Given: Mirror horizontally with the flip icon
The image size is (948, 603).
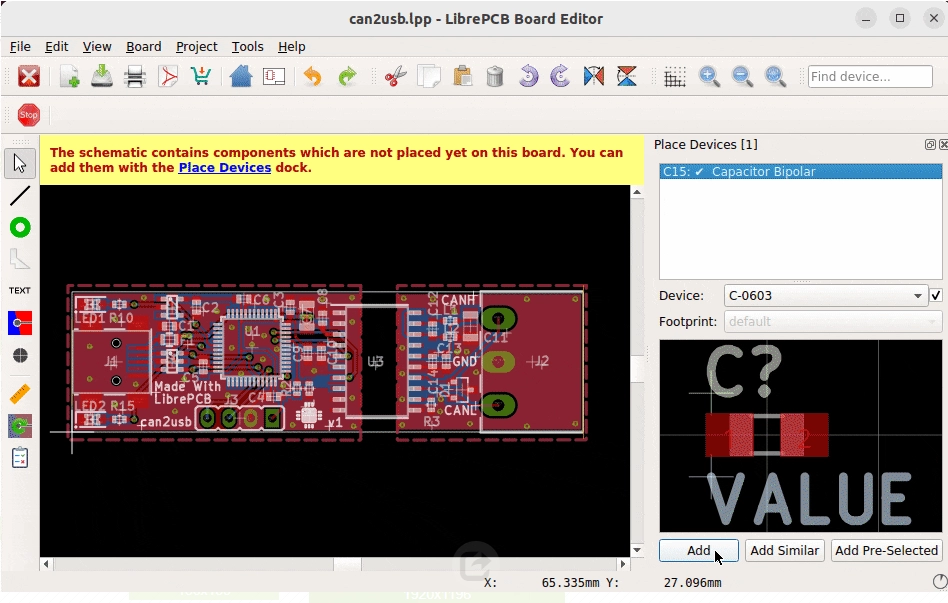Looking at the screenshot, I should [x=594, y=77].
